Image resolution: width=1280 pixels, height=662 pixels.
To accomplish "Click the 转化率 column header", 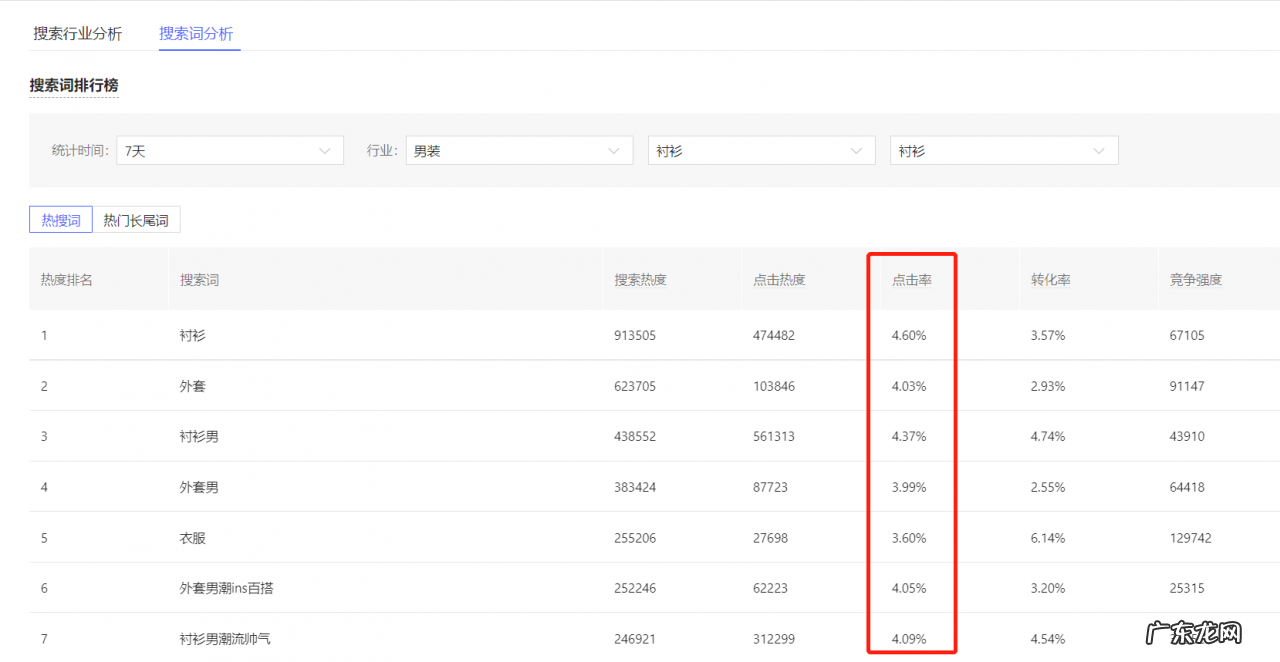I will (1050, 280).
